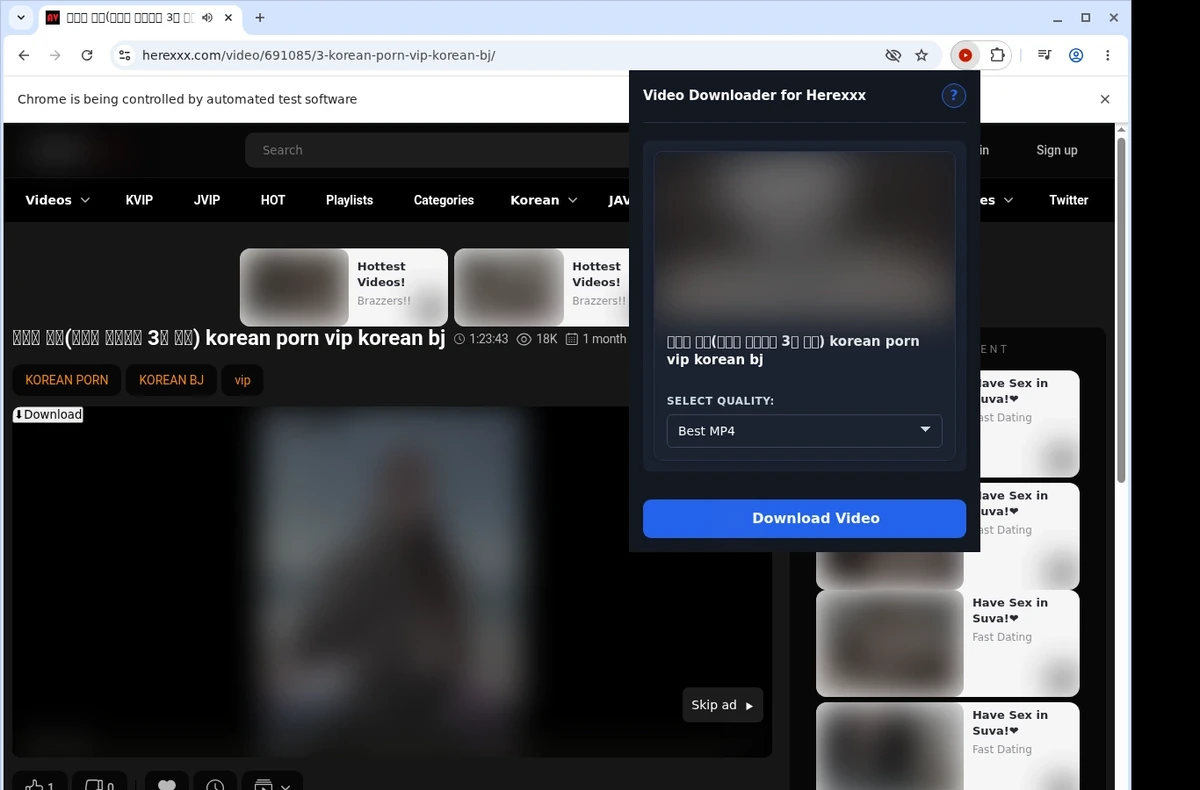This screenshot has height=790, width=1200.
Task: Go forward to the next page
Action: pyautogui.click(x=55, y=56)
